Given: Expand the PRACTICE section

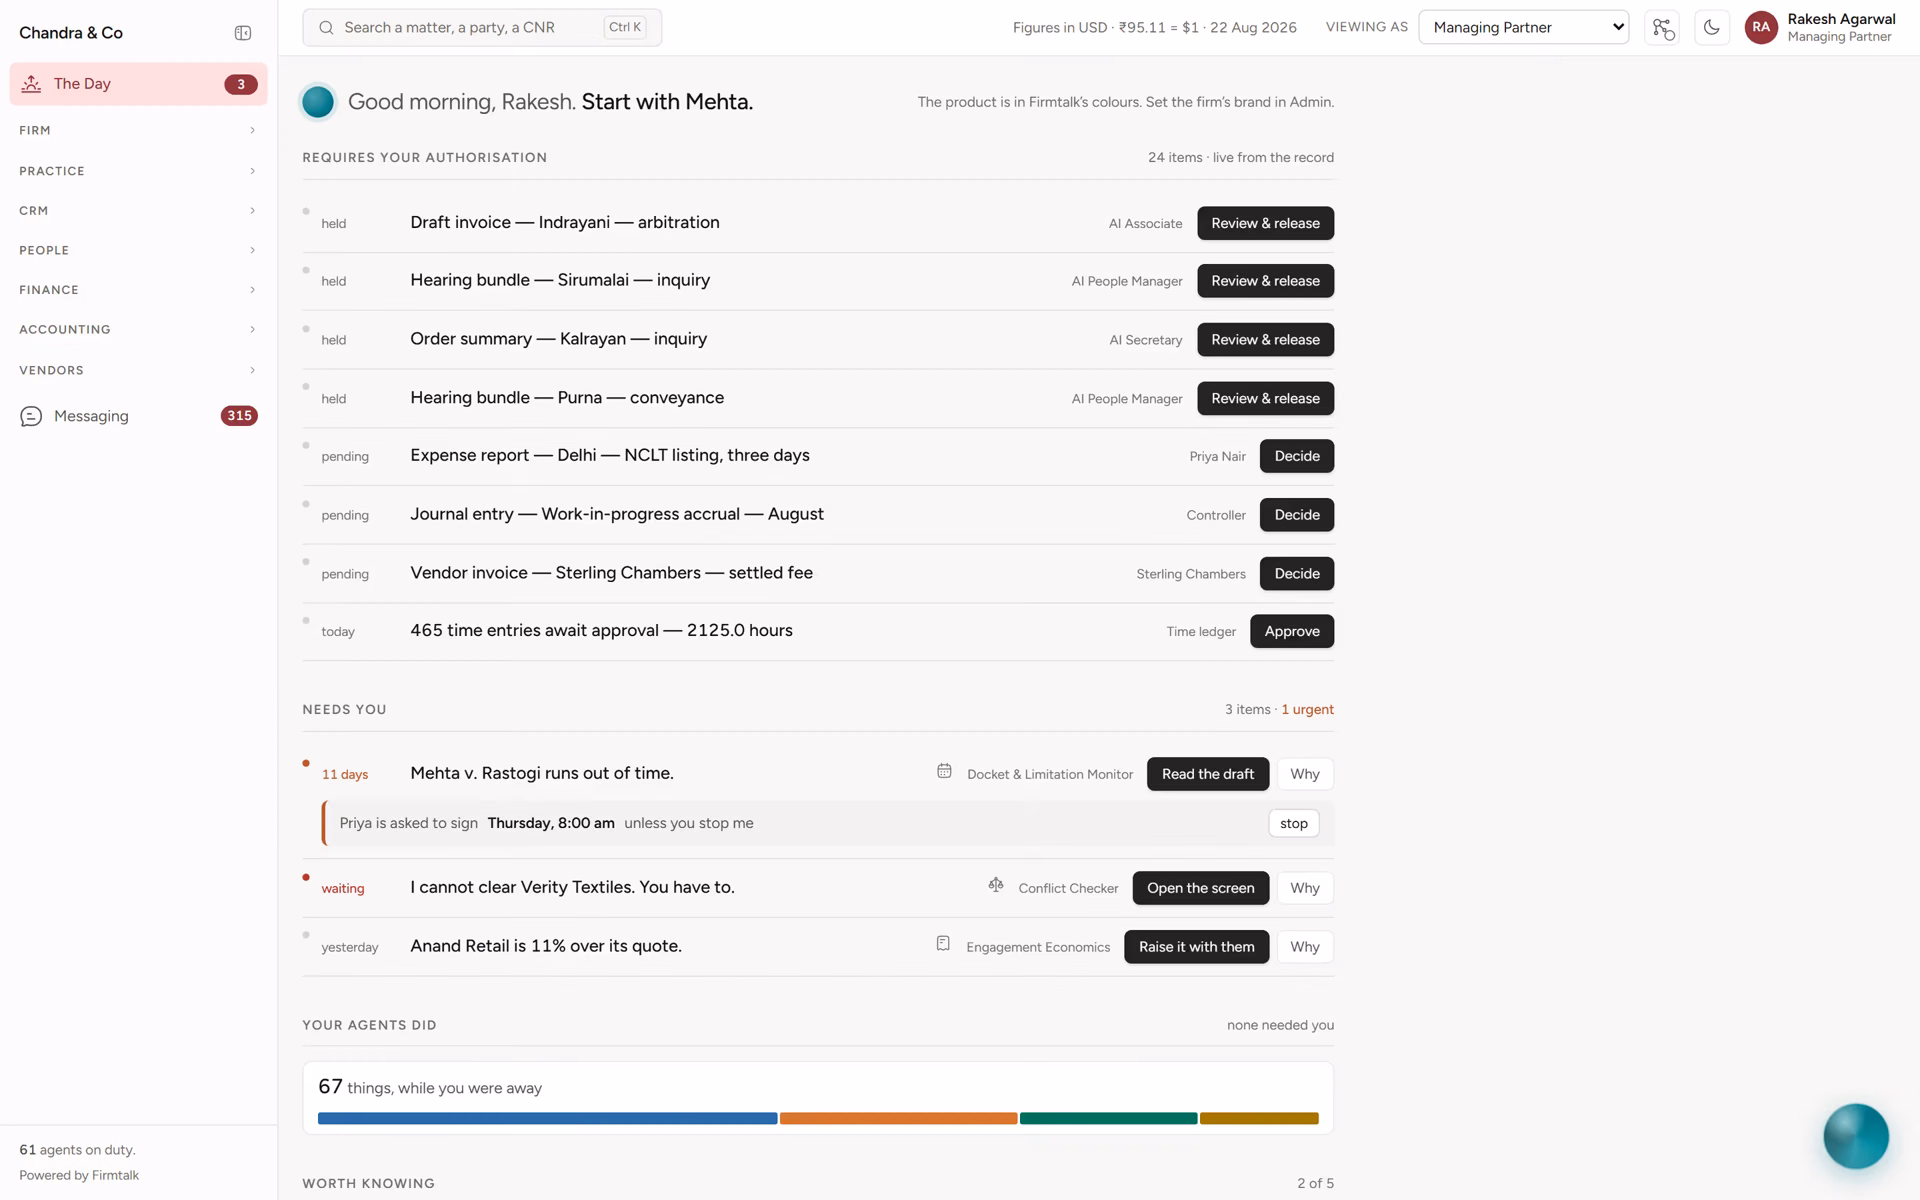Looking at the screenshot, I should [138, 171].
